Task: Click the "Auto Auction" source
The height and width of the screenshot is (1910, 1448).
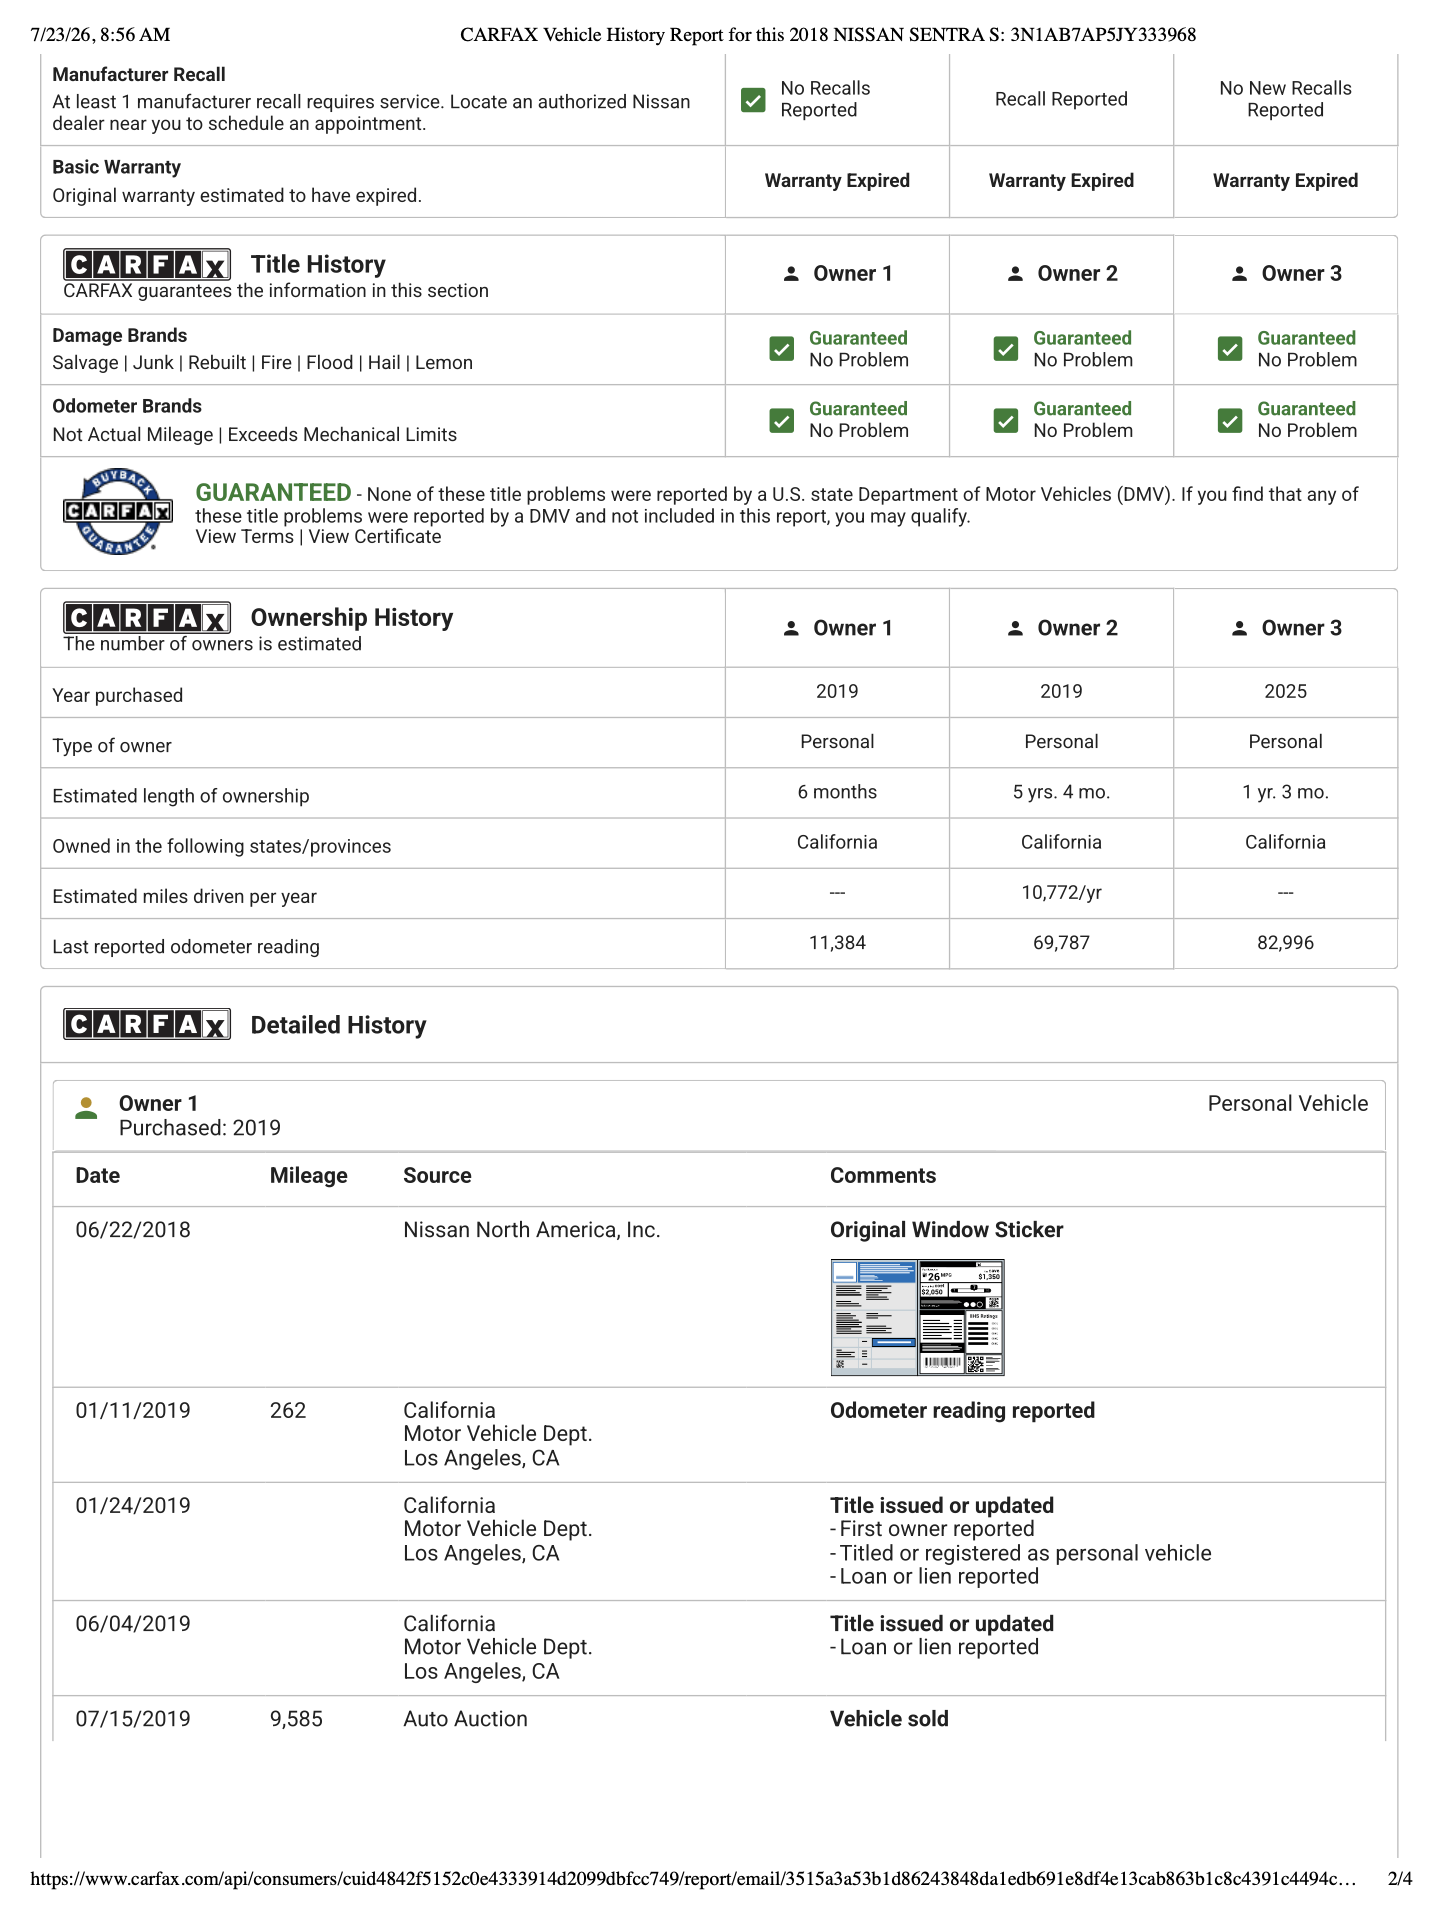Action: point(465,1719)
